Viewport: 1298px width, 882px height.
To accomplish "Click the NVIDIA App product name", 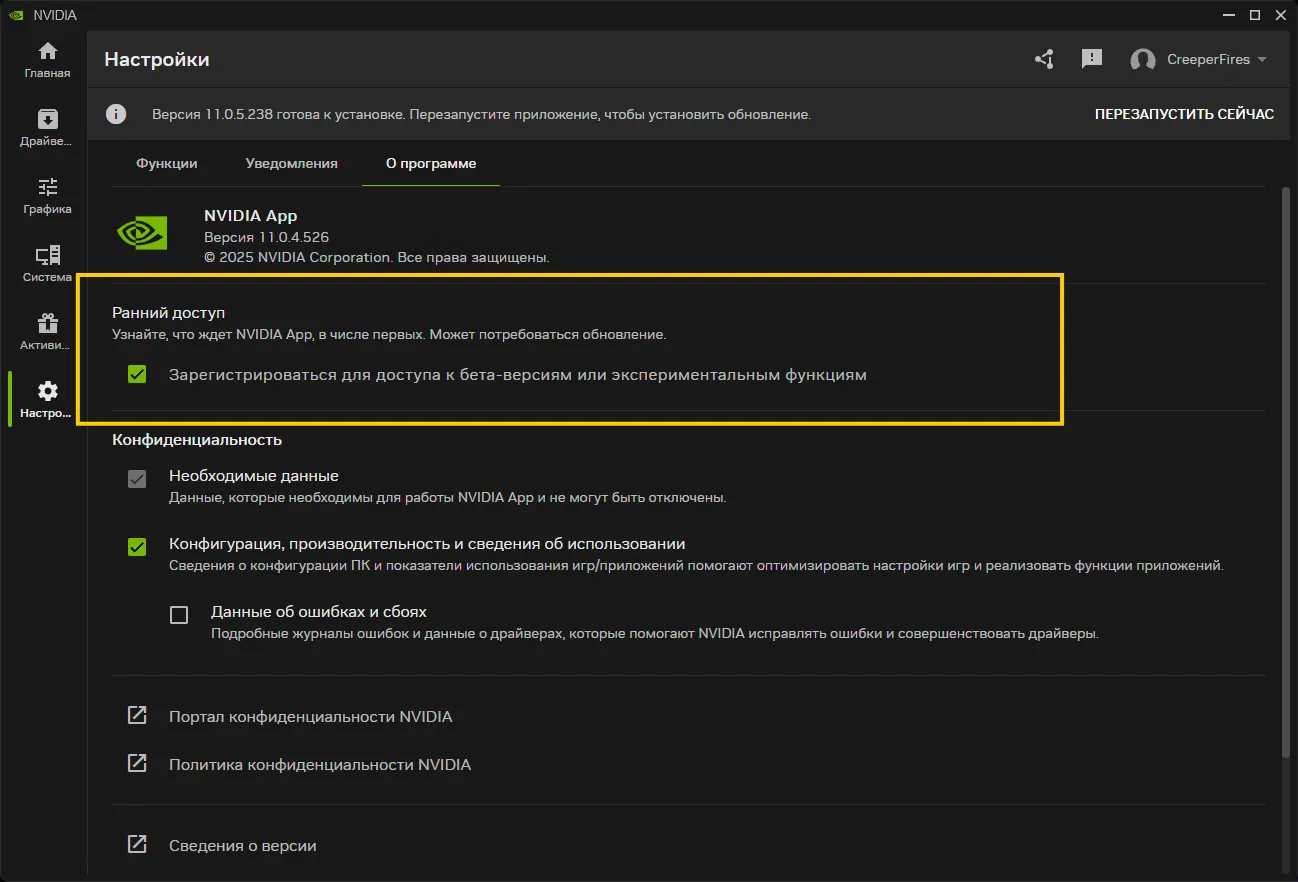I will [x=250, y=215].
